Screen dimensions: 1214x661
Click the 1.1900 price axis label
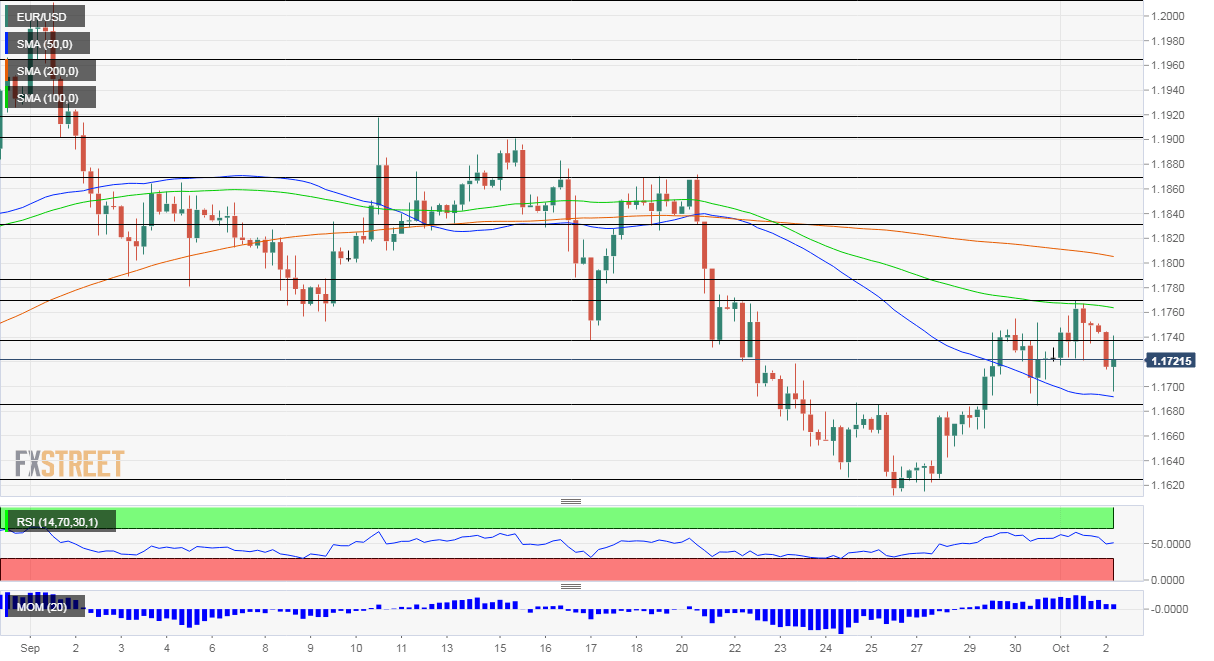click(x=1168, y=140)
